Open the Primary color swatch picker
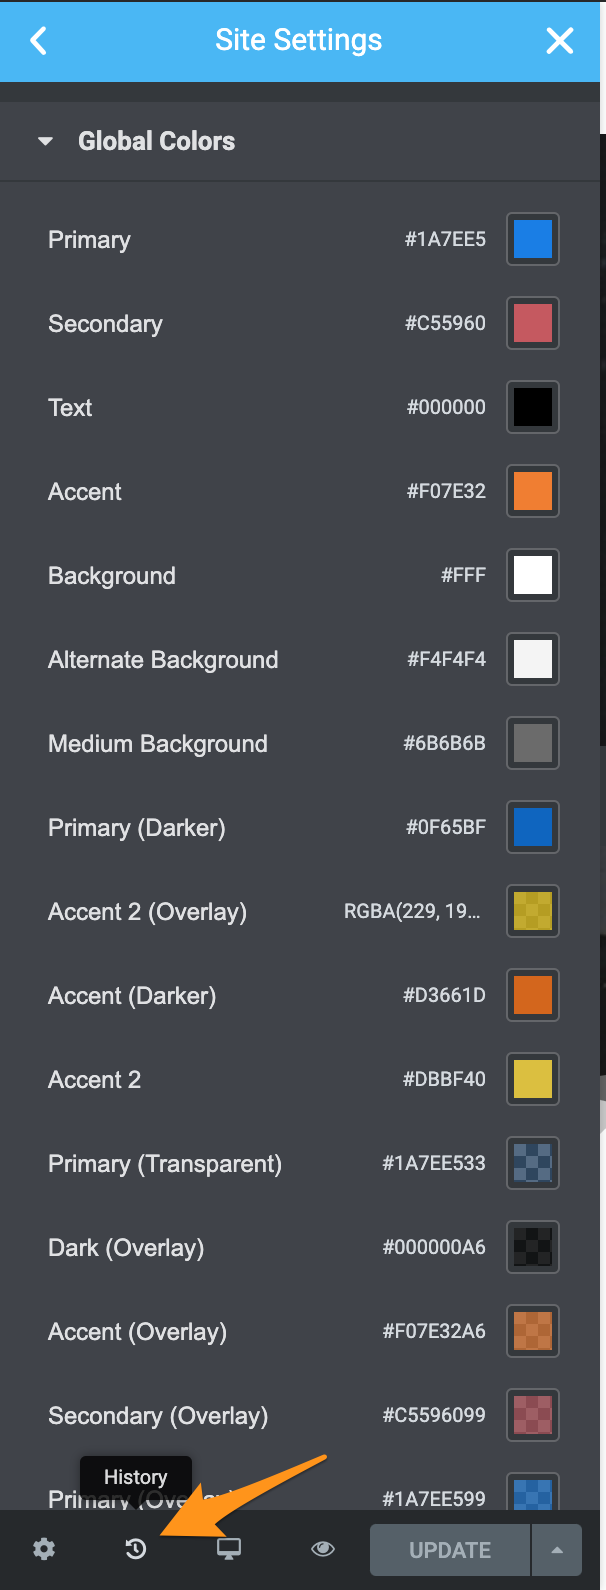The image size is (606, 1590). (x=533, y=240)
